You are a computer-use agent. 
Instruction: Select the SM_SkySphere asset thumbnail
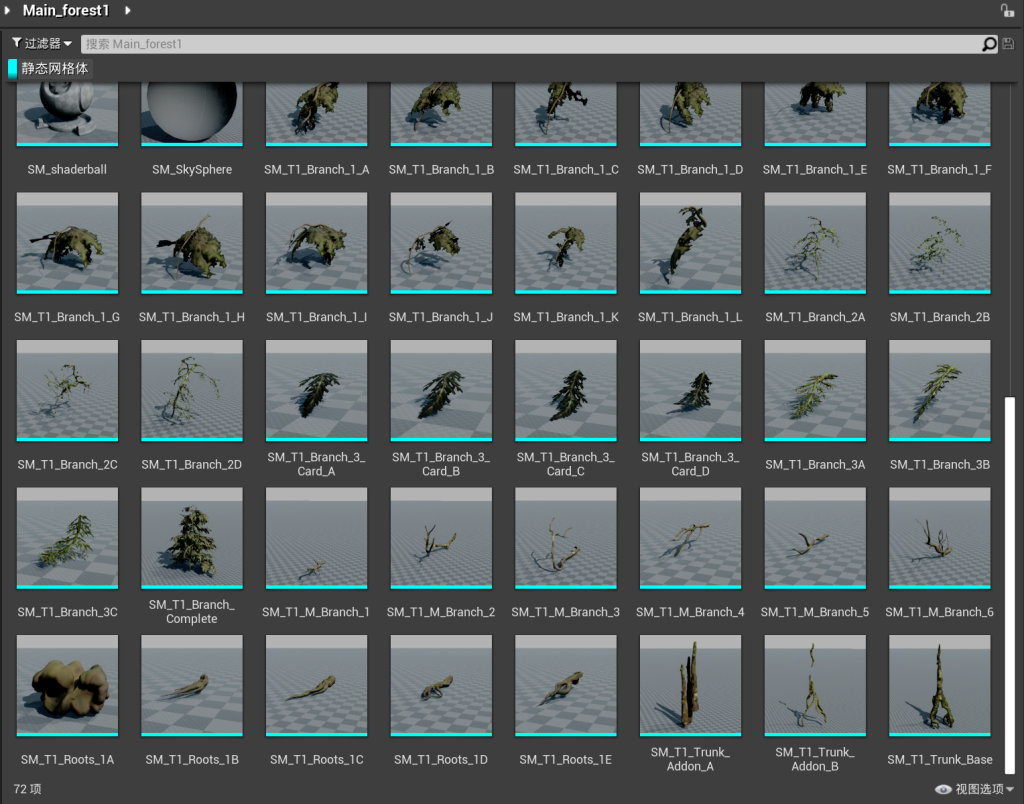[x=191, y=115]
